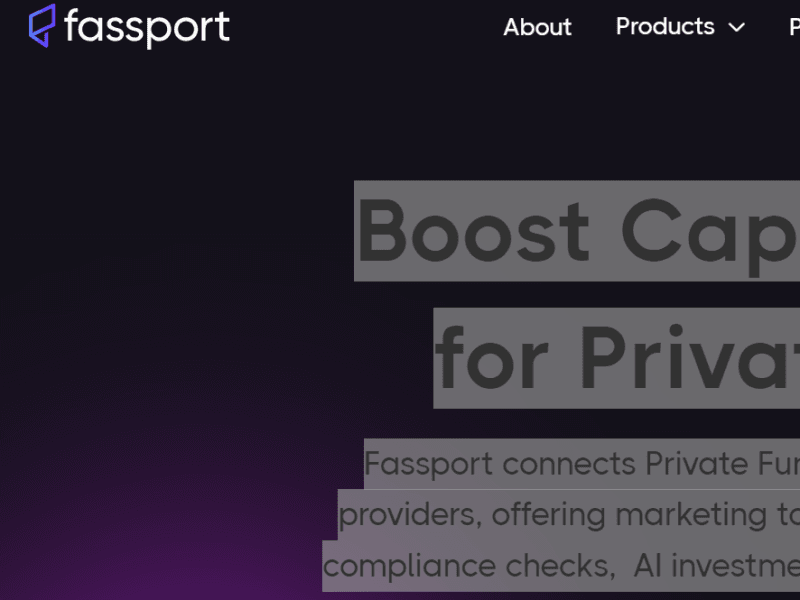Click the geometric arrow shape in the logo

(40, 27)
